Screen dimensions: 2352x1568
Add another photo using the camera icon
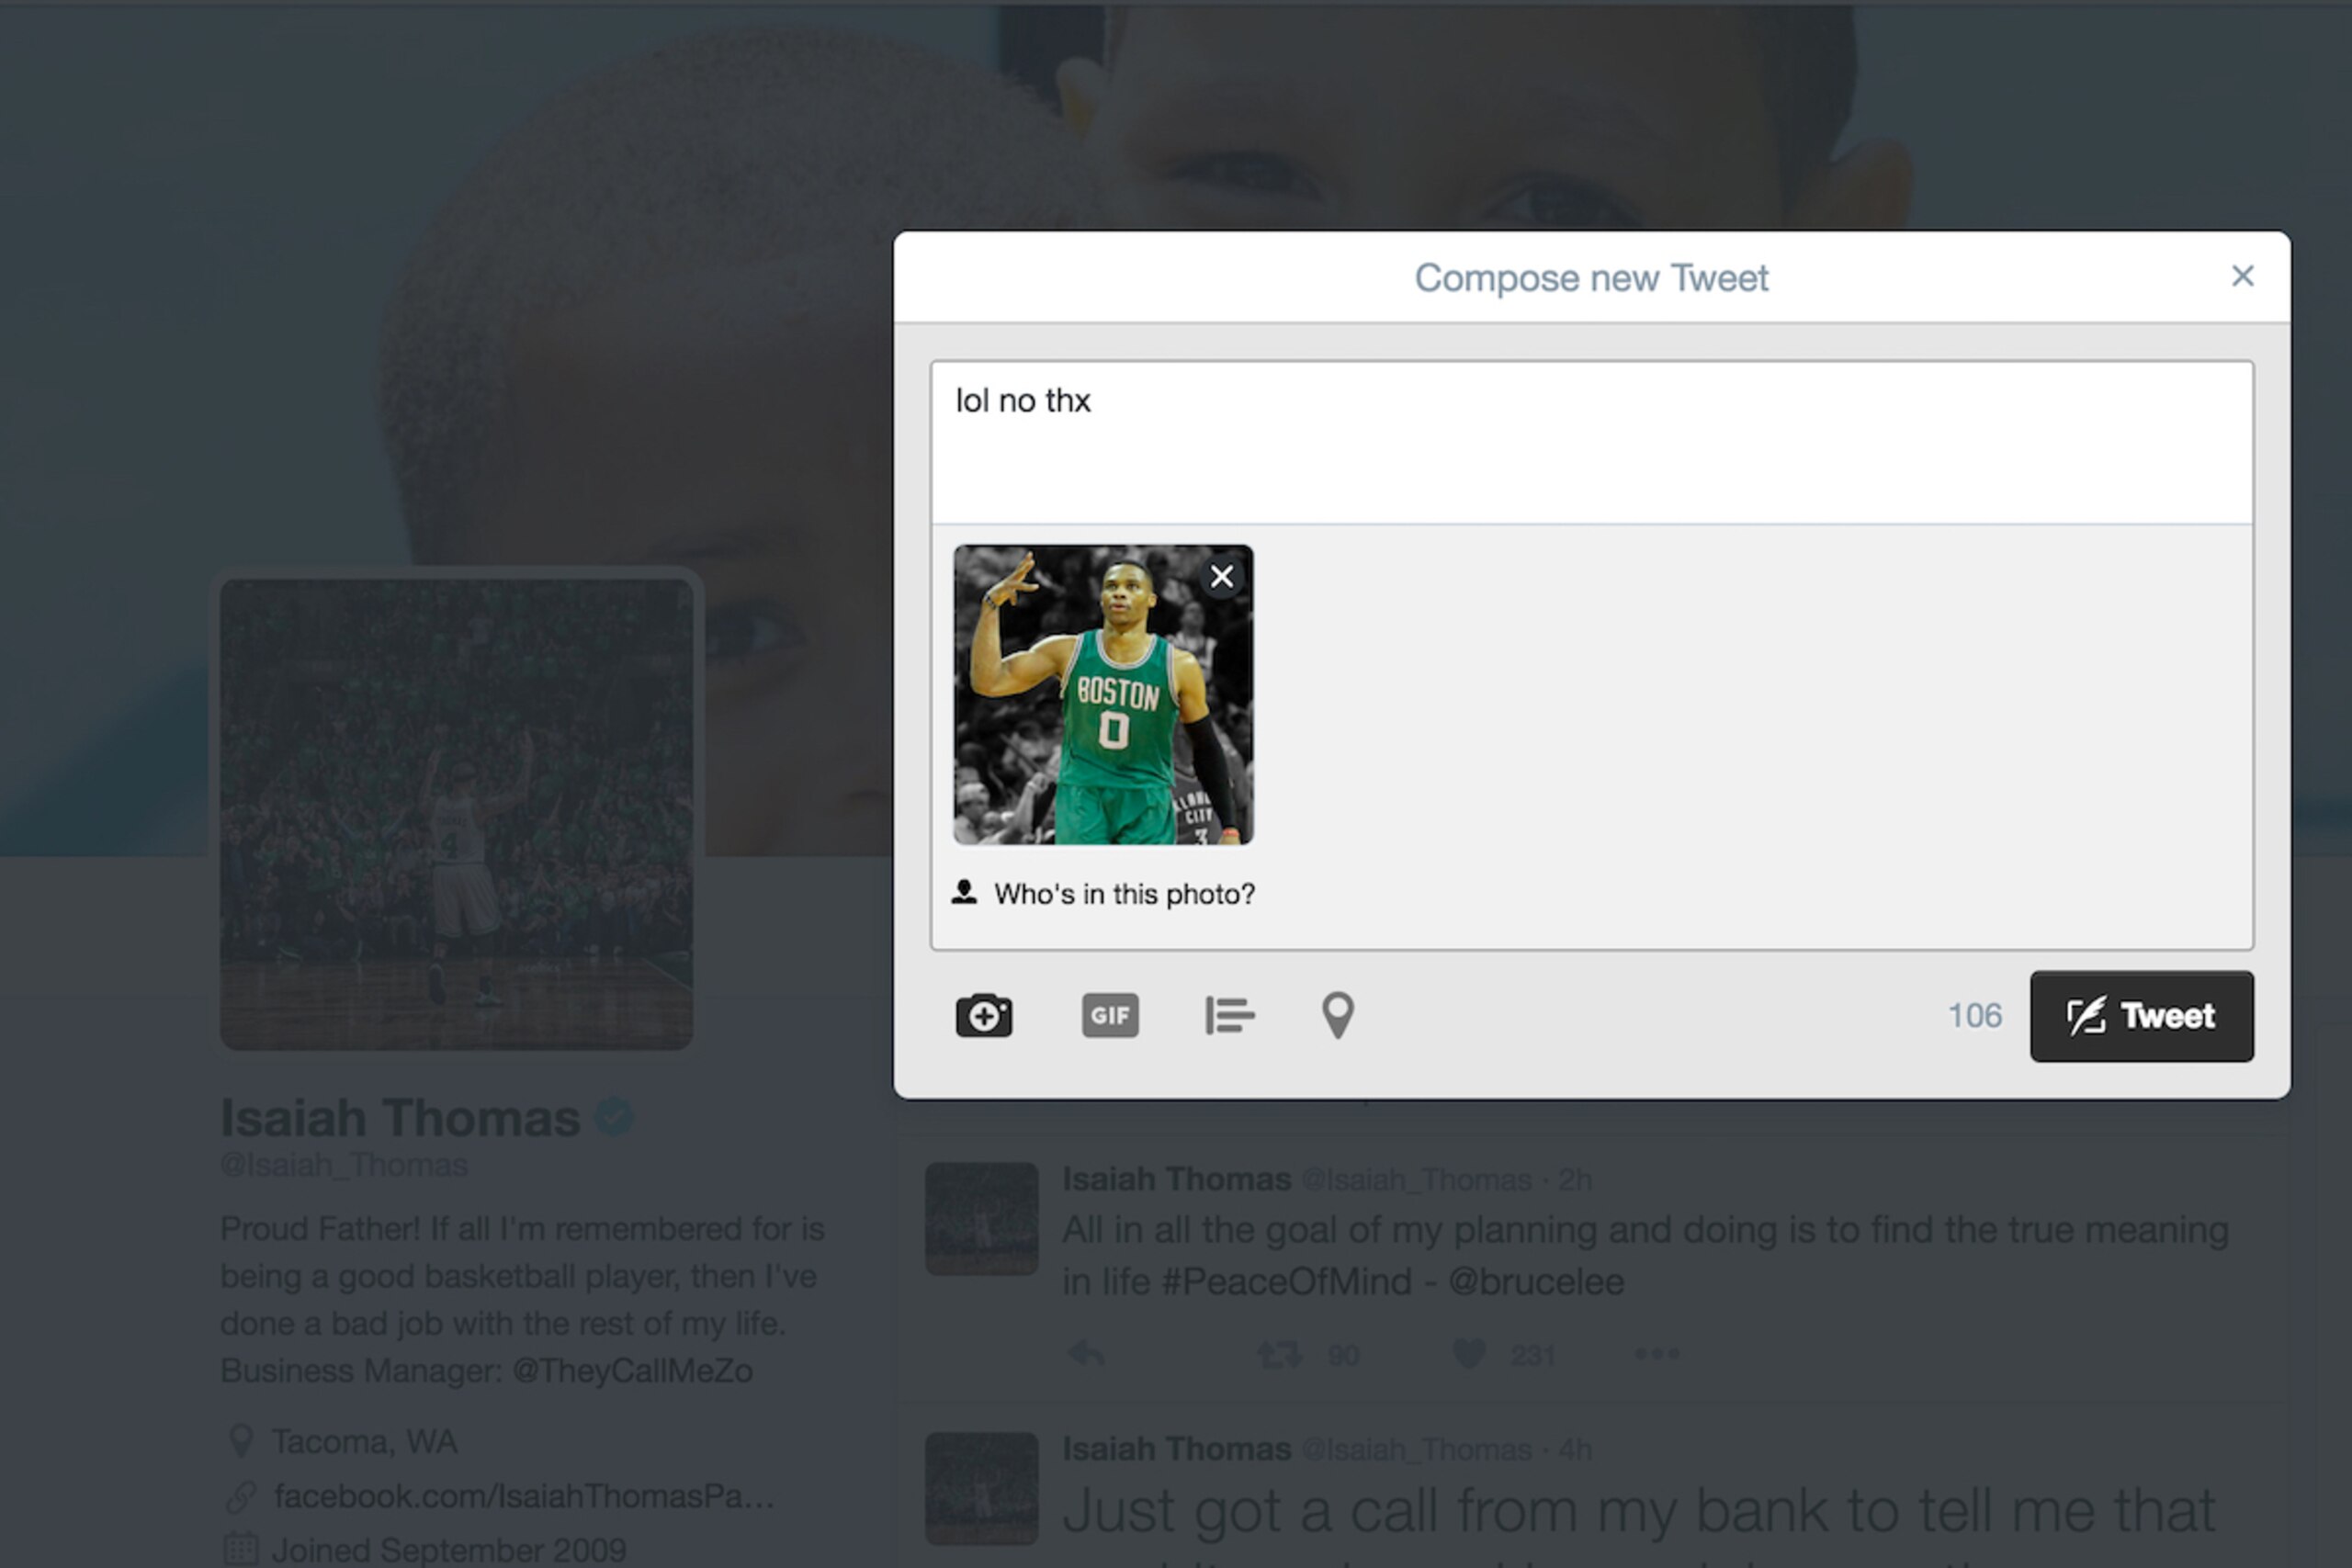point(984,1015)
